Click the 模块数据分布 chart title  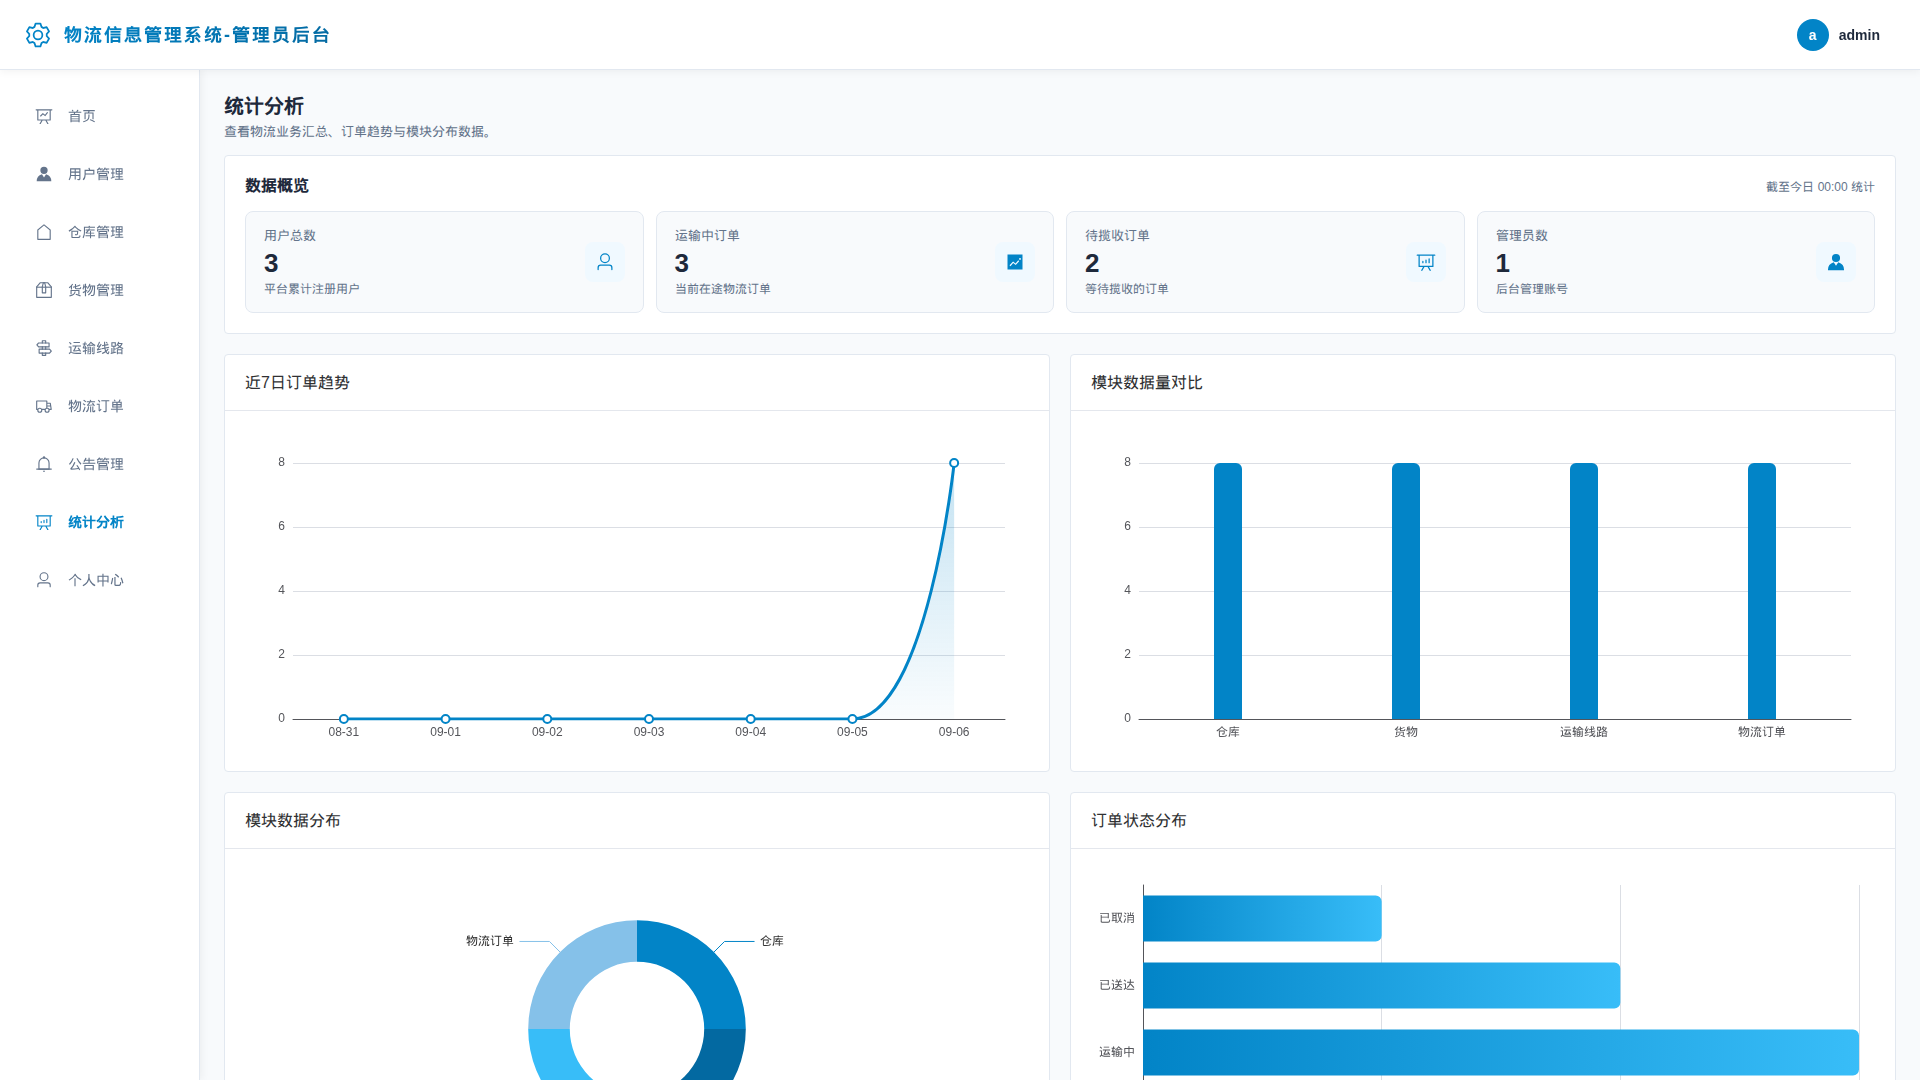click(x=293, y=821)
